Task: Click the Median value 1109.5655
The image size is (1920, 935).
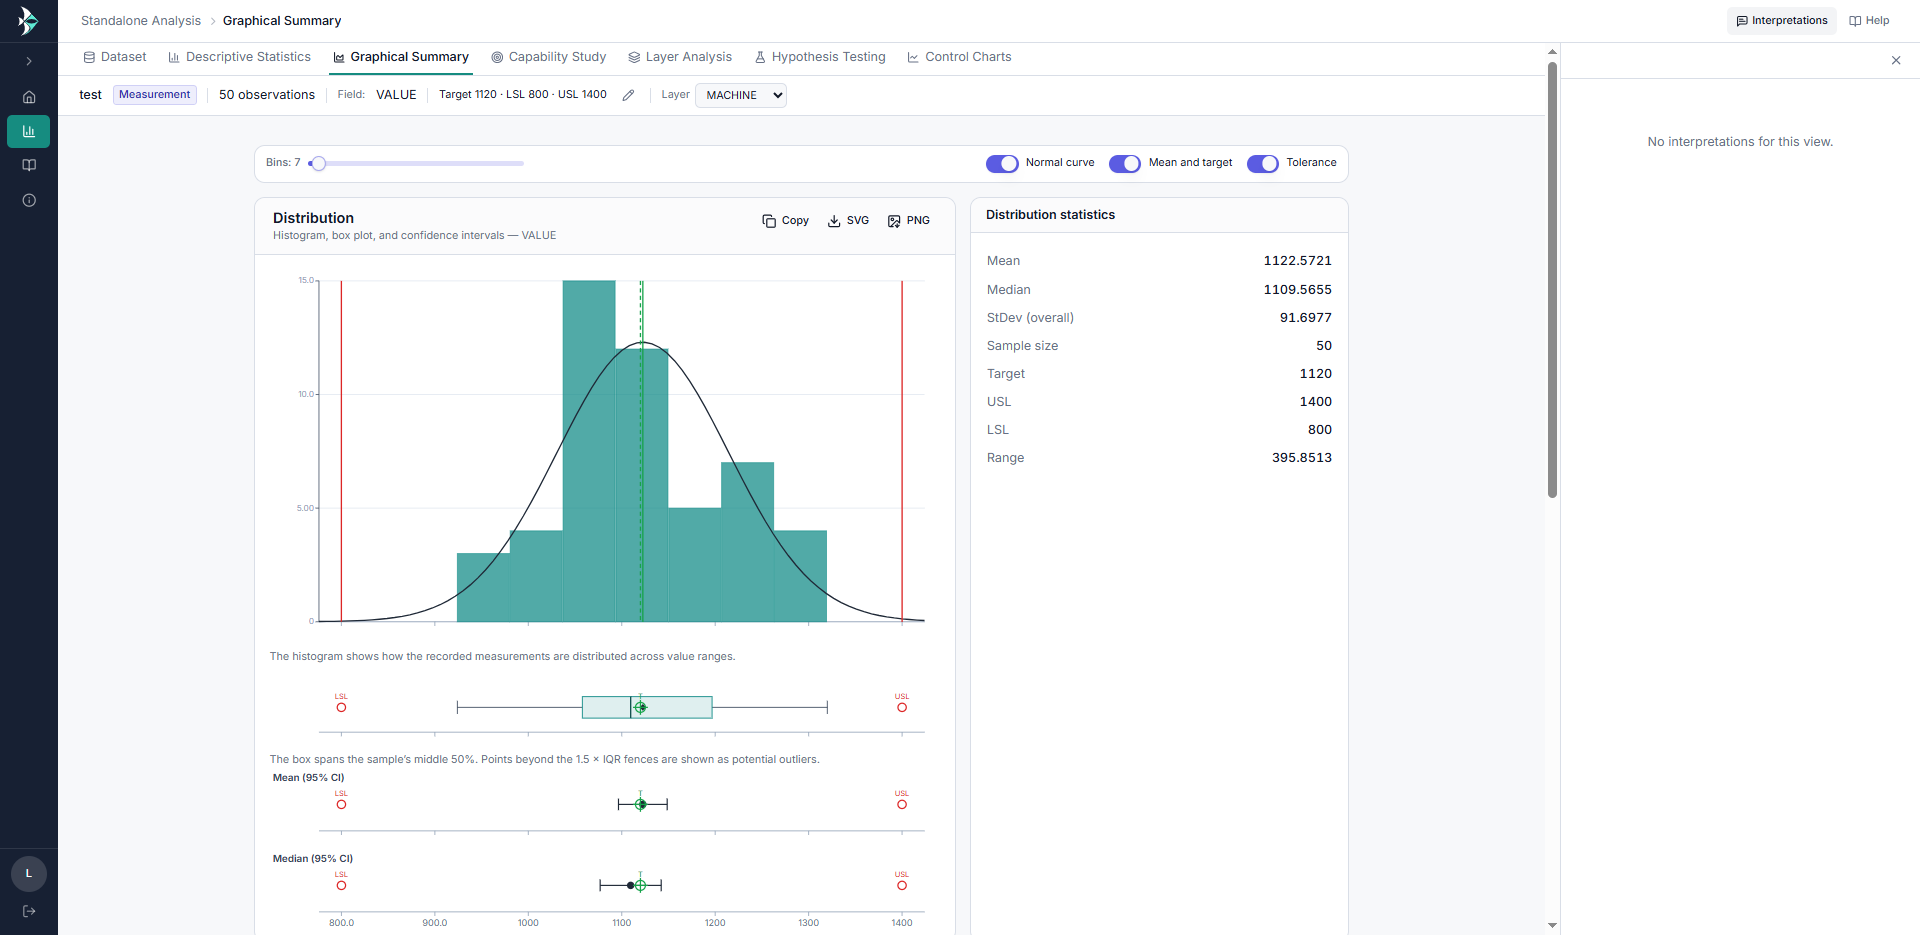Action: pos(1297,290)
